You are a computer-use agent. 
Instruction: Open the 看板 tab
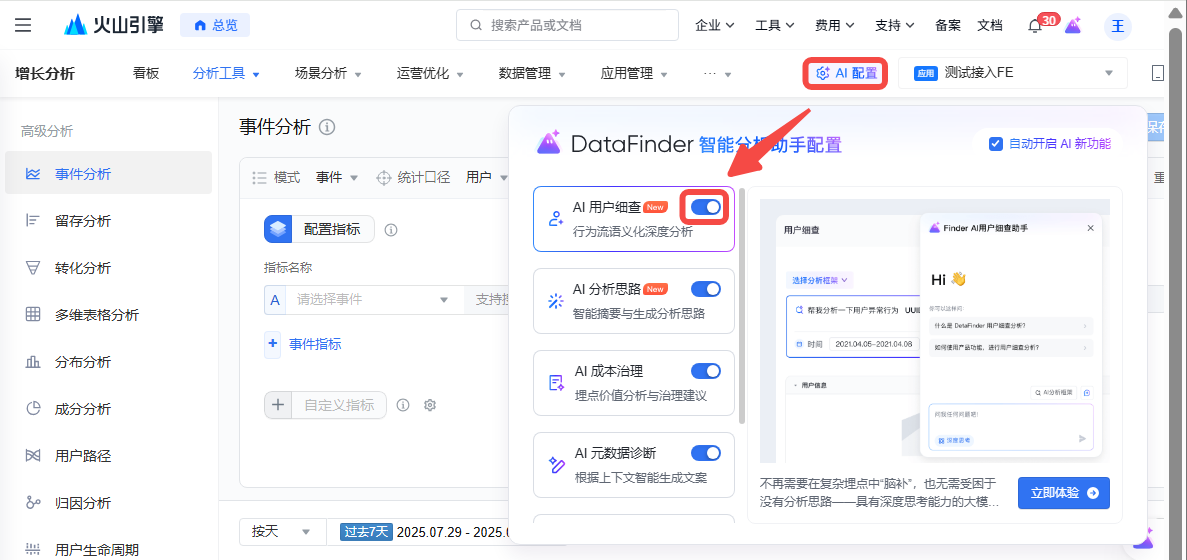click(x=146, y=73)
